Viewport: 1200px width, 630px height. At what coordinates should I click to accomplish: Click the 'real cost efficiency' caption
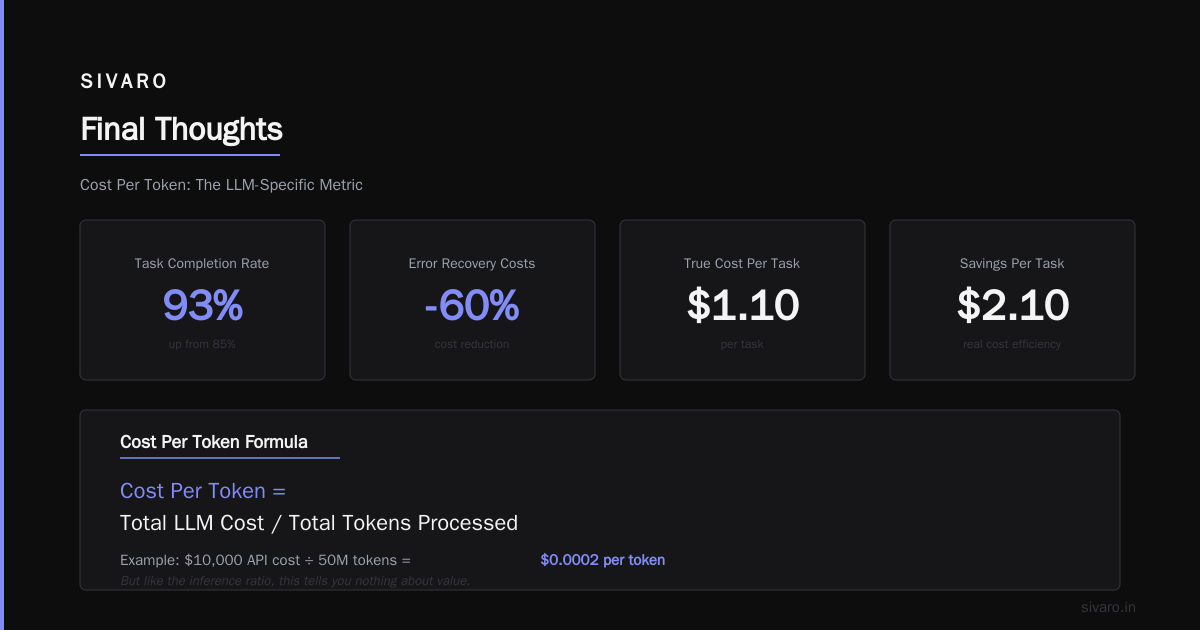(x=1012, y=344)
